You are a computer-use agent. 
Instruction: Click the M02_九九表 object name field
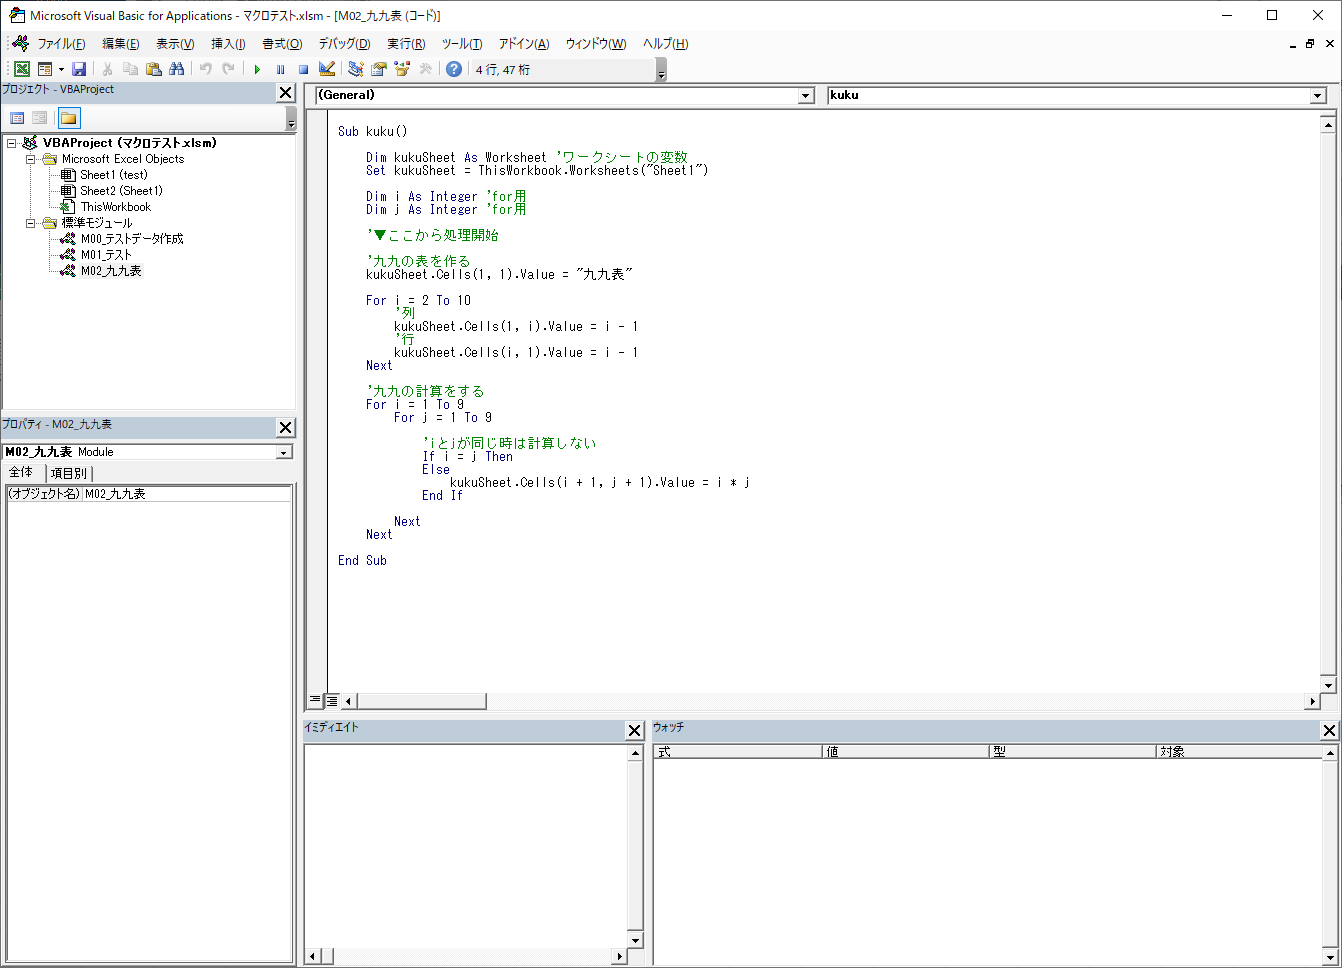point(187,494)
